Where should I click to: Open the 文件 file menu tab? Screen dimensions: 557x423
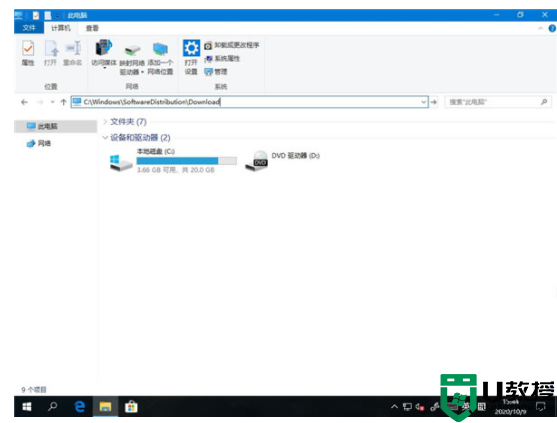(x=29, y=28)
